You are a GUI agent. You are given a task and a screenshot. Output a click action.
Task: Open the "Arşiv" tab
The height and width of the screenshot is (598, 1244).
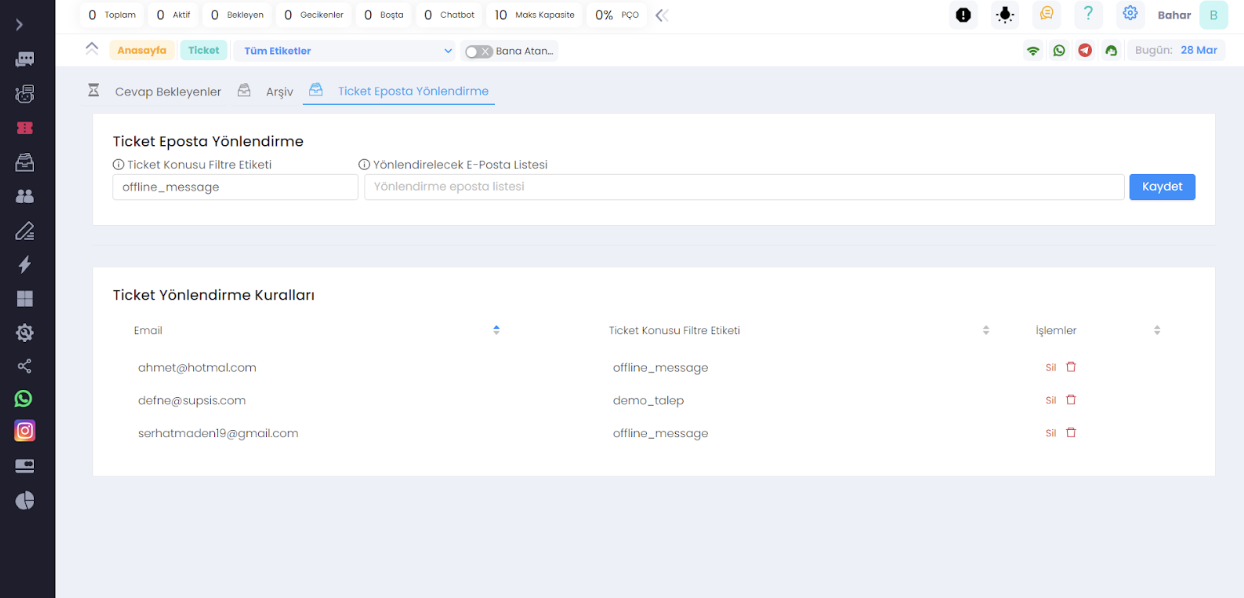(279, 91)
